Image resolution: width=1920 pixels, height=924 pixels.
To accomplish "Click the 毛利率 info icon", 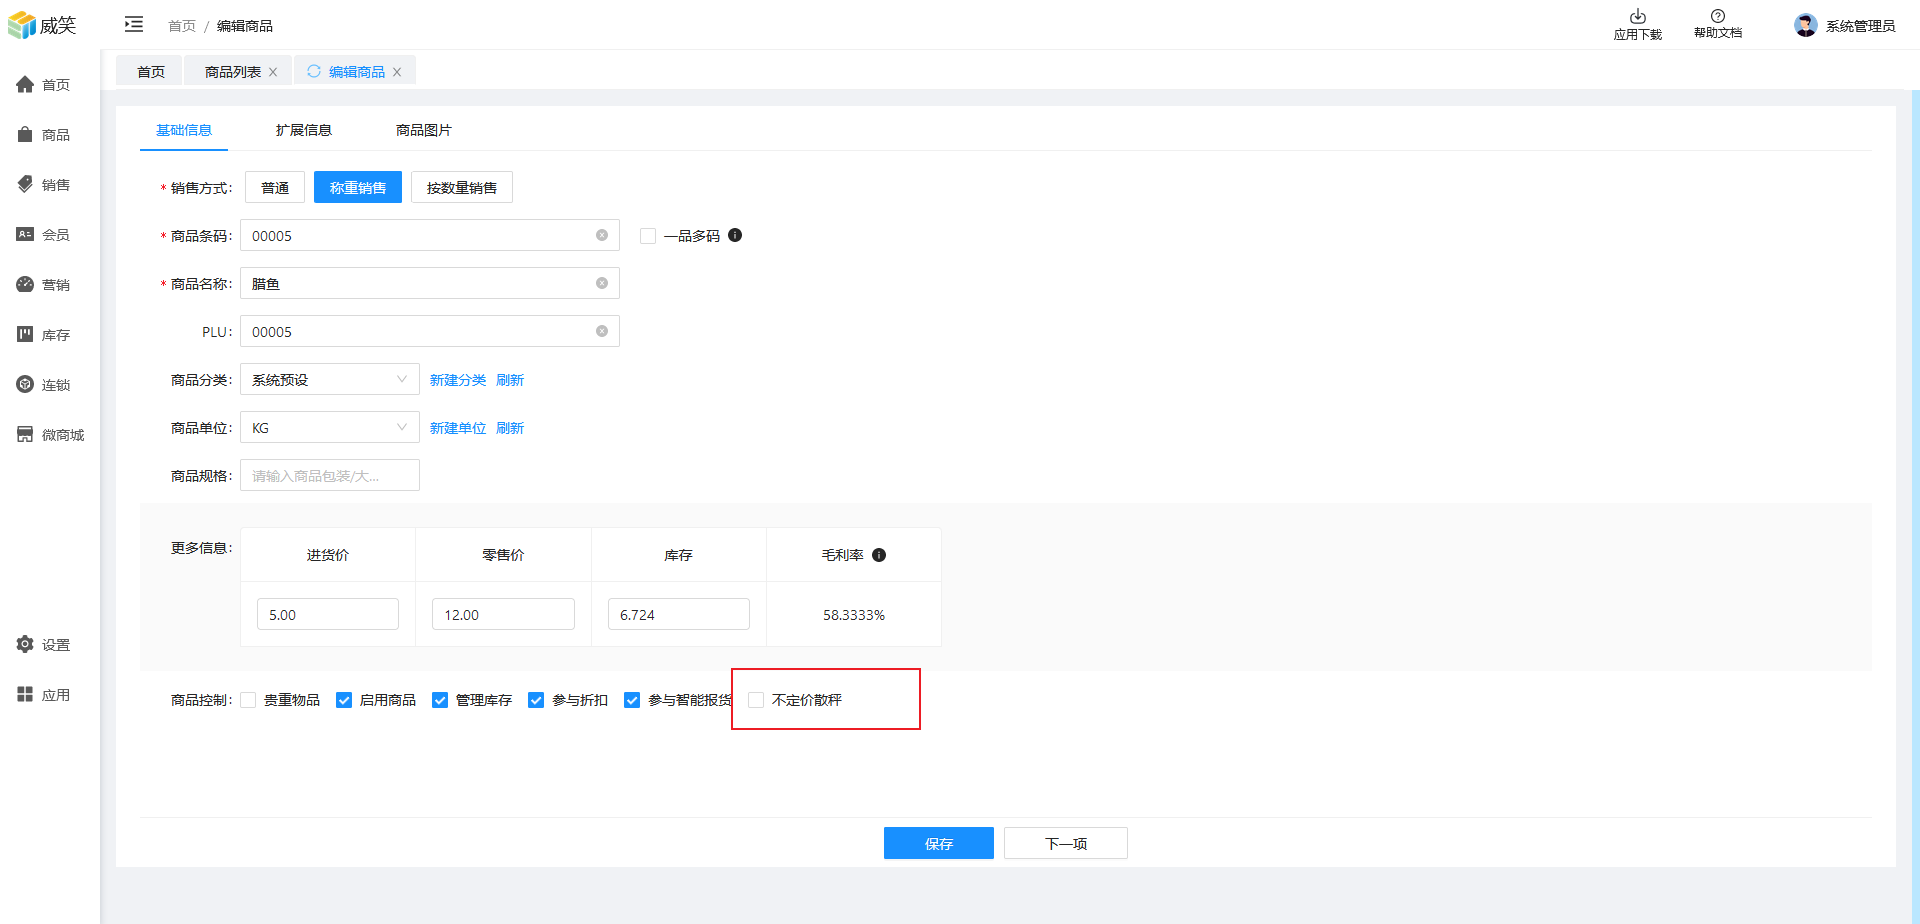I will (x=879, y=555).
